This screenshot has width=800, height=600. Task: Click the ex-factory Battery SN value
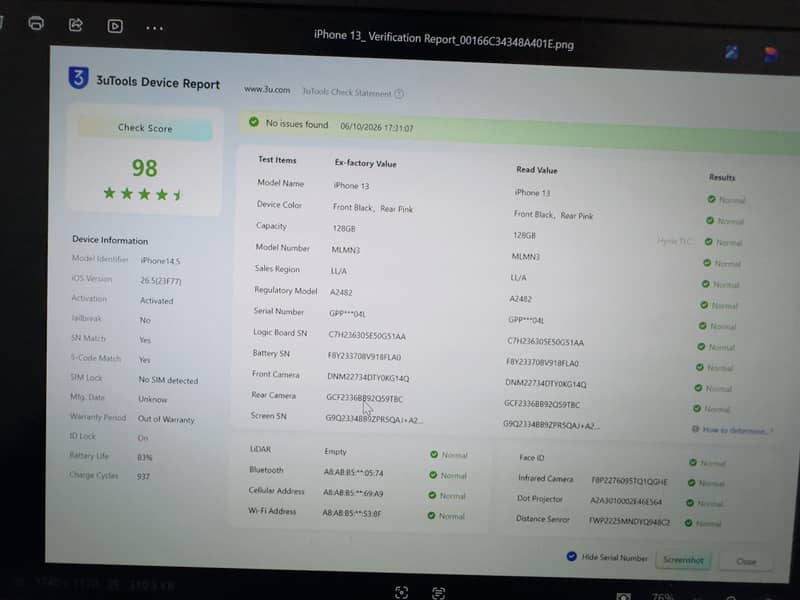[x=364, y=357]
